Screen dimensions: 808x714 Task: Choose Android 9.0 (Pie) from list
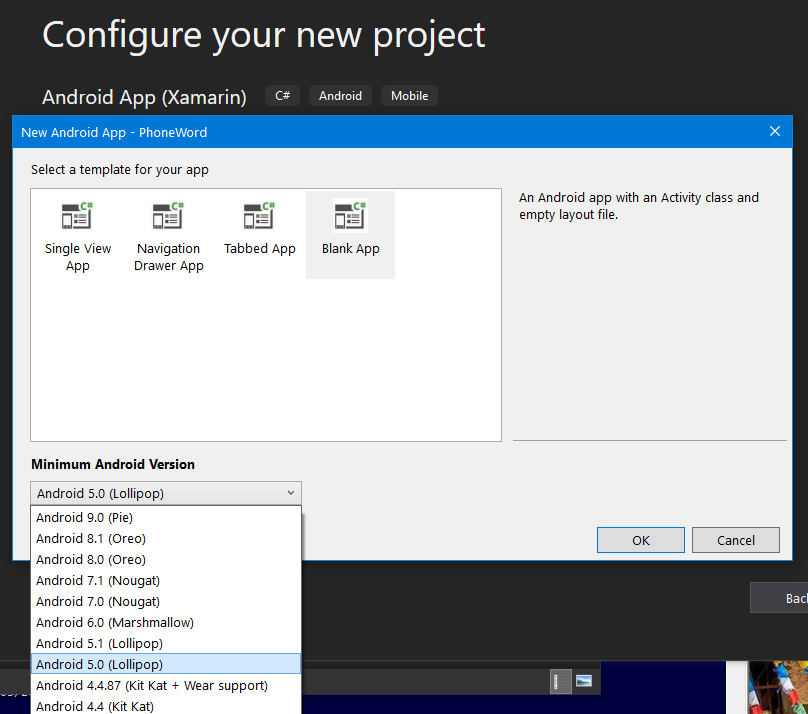coord(84,517)
